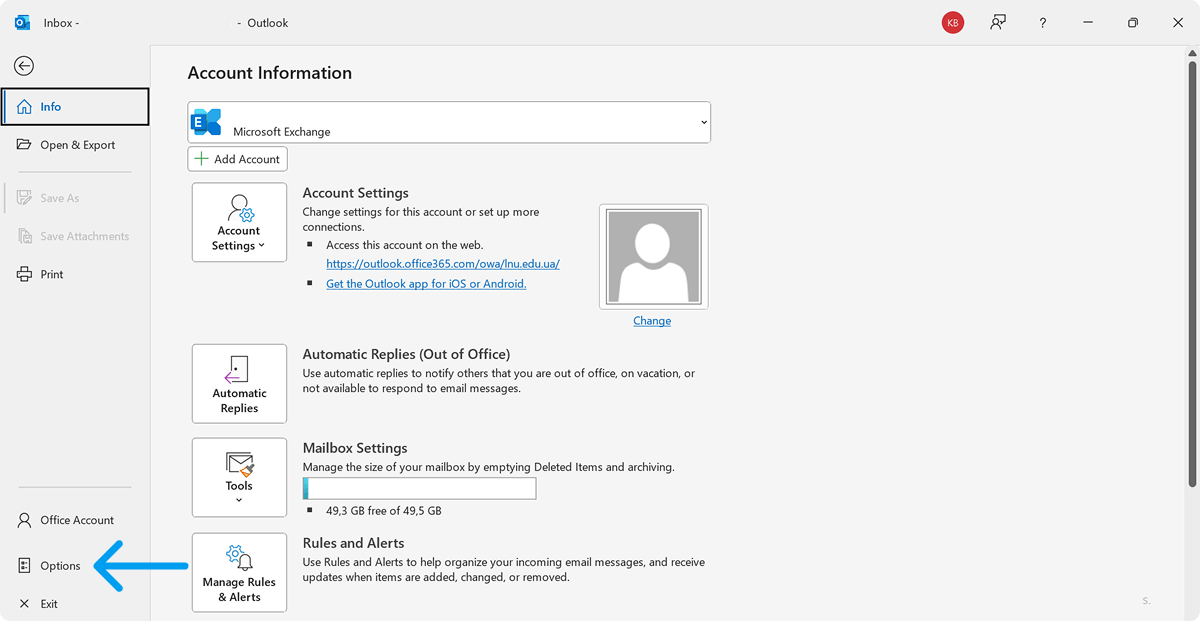The image size is (1200, 621).
Task: Click the back arrow icon
Action: click(x=24, y=66)
